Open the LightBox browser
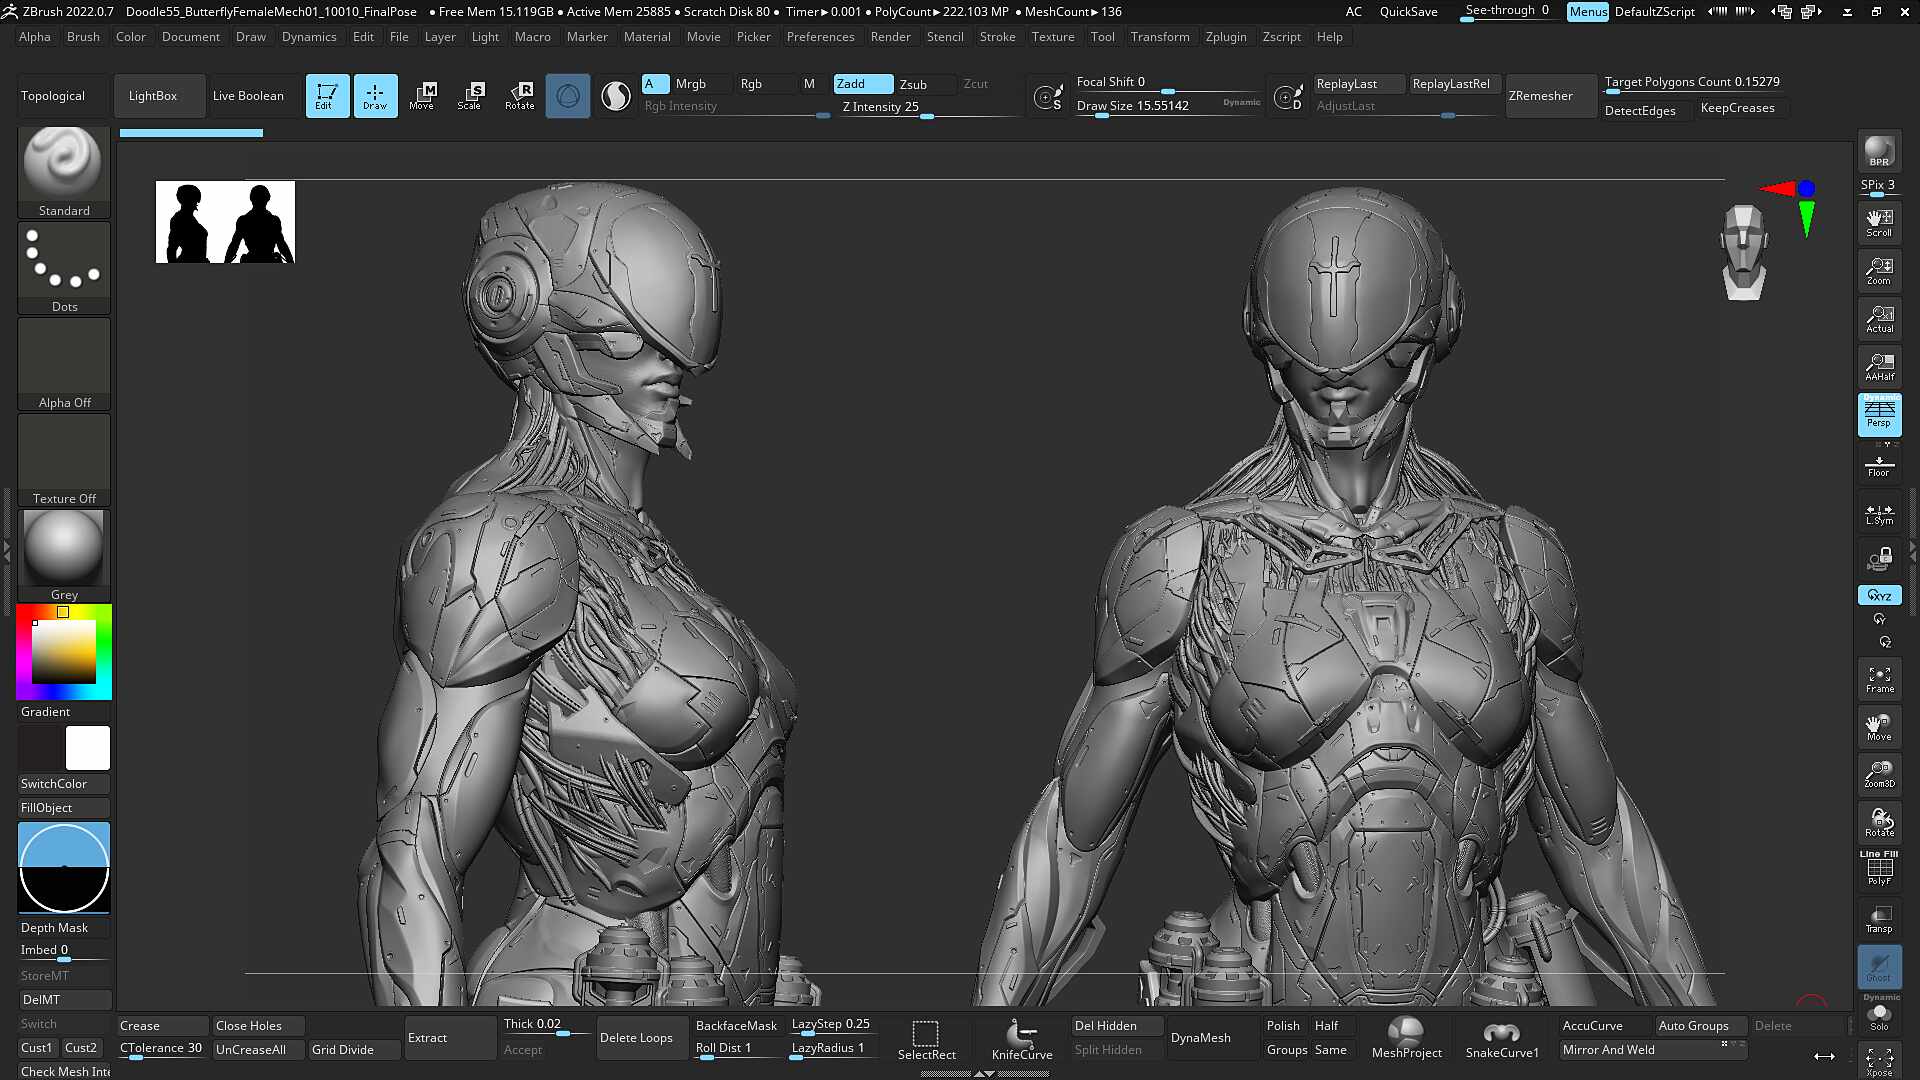 point(160,96)
